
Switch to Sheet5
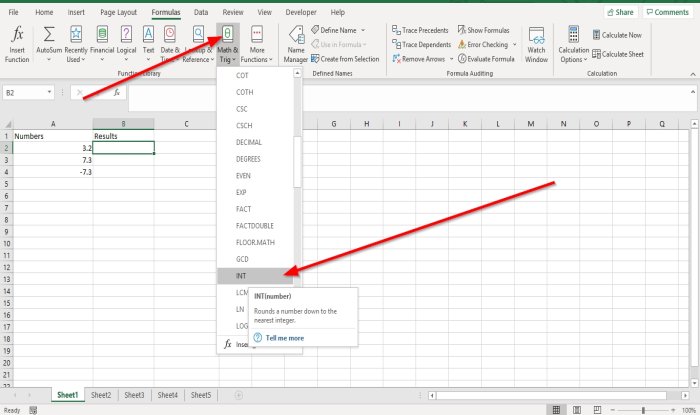pos(201,395)
